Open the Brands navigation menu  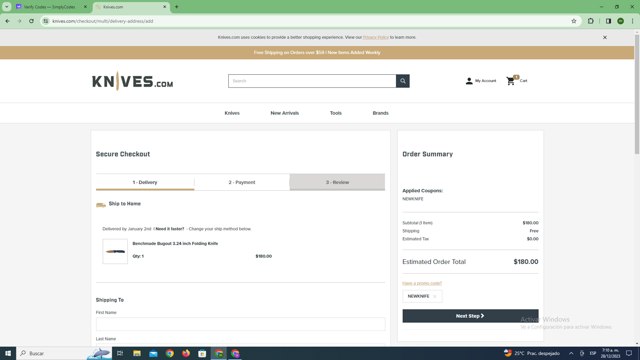(x=380, y=113)
